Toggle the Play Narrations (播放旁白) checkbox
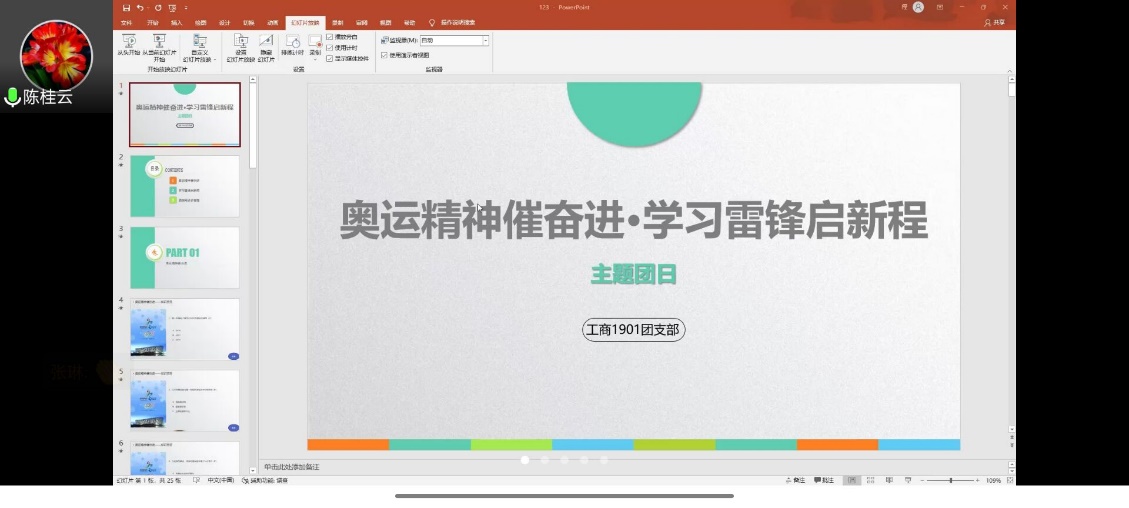Screen dimensions: 1129x508 [x=330, y=37]
